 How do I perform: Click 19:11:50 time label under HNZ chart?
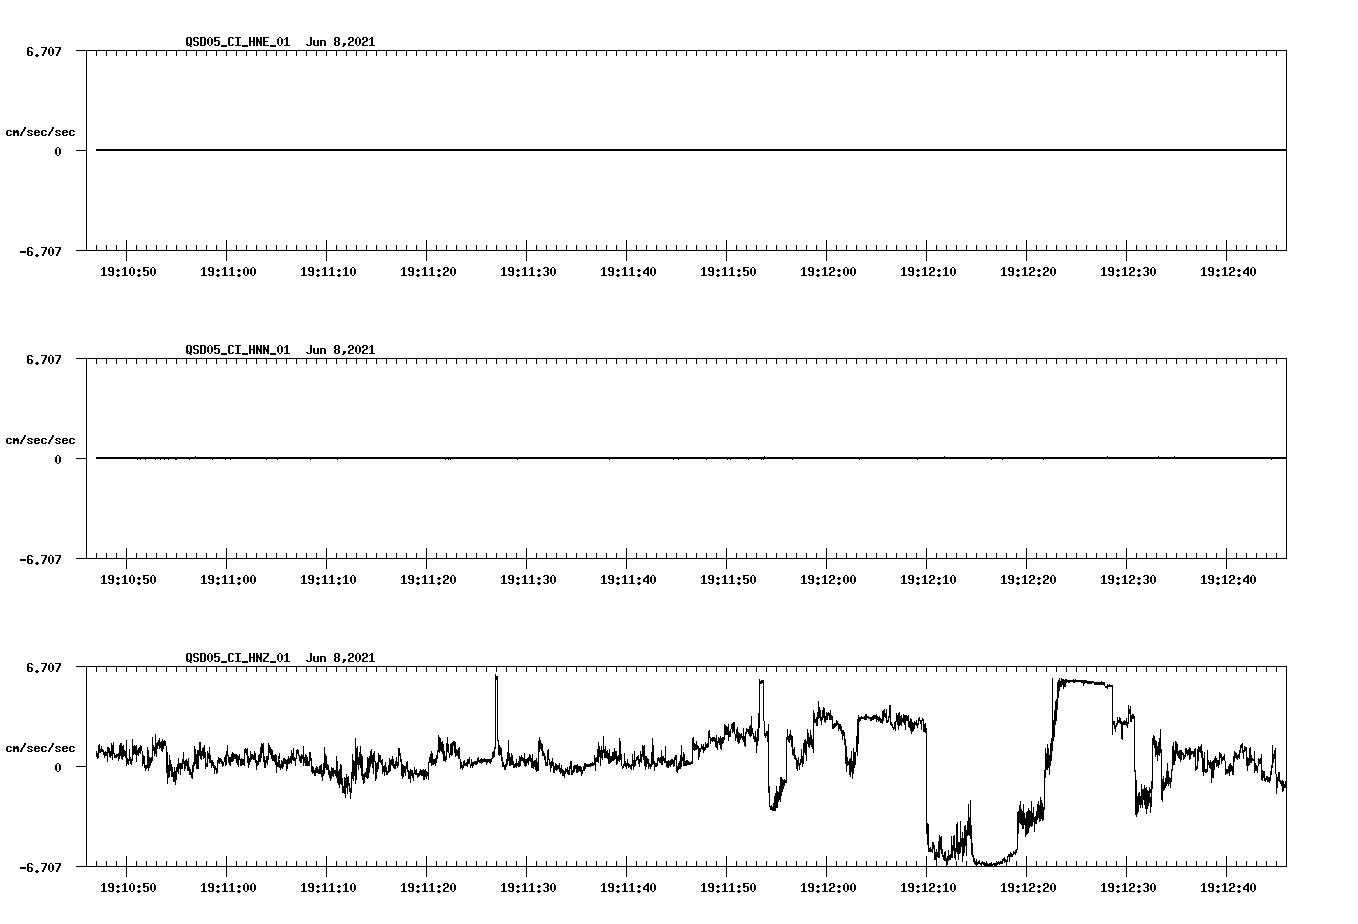tap(728, 887)
